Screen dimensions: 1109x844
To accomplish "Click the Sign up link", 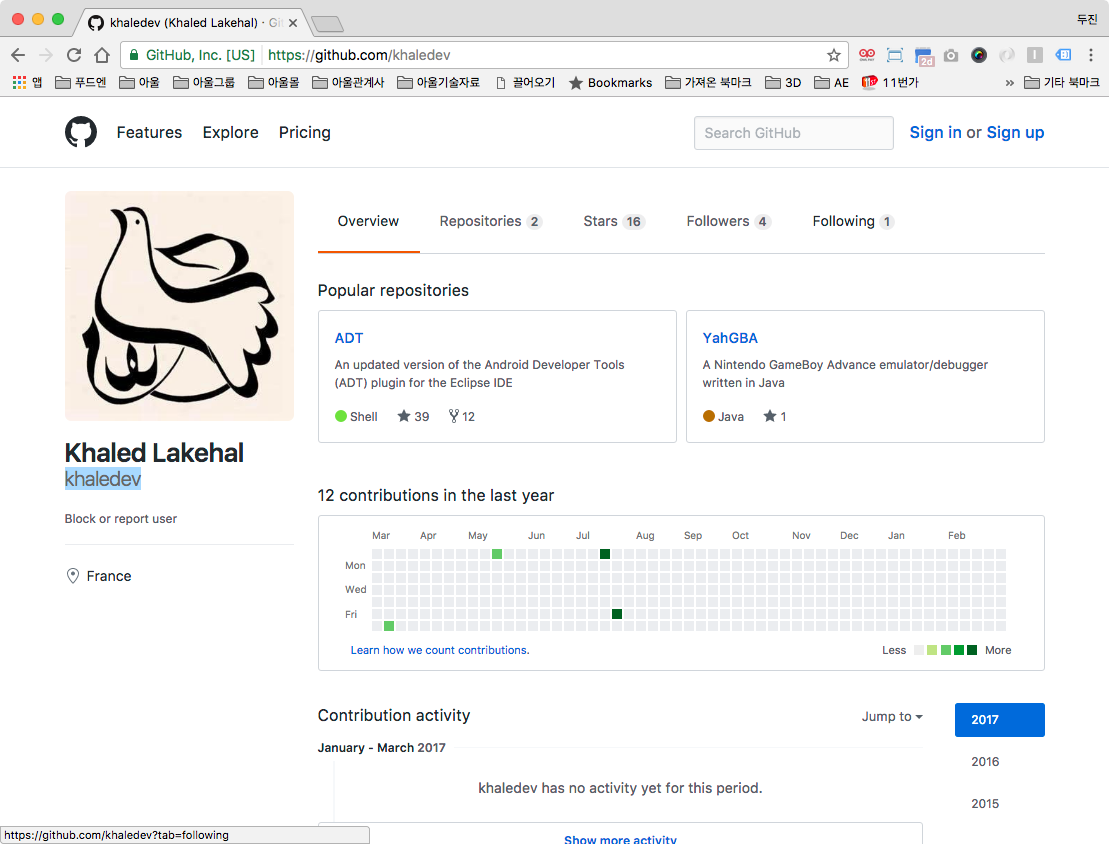I will (1015, 132).
